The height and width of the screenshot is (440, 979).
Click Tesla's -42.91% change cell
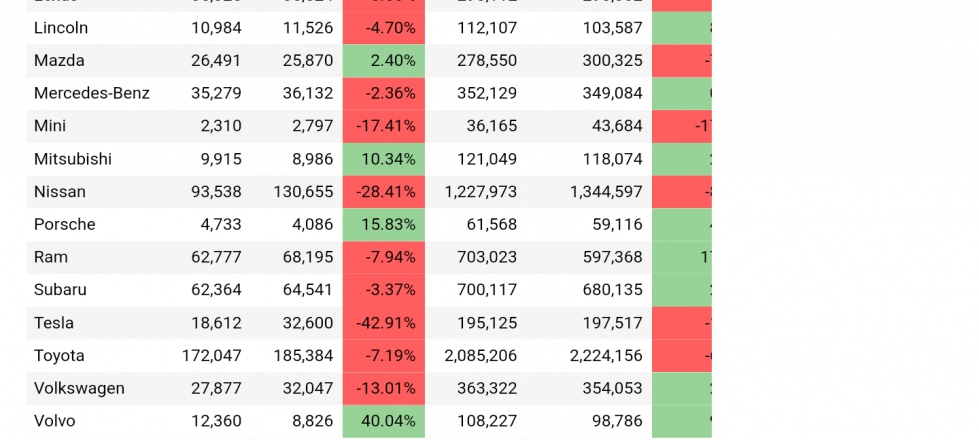[x=383, y=323]
